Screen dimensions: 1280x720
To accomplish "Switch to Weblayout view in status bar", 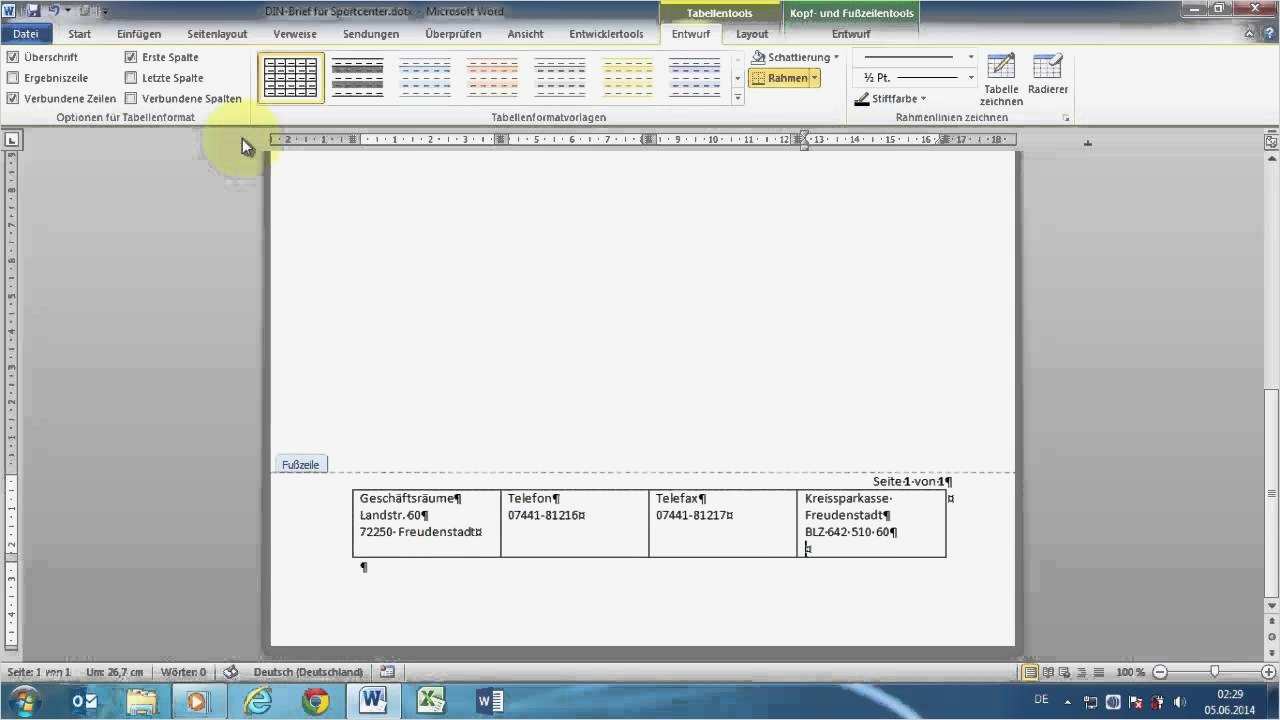I will point(1065,672).
